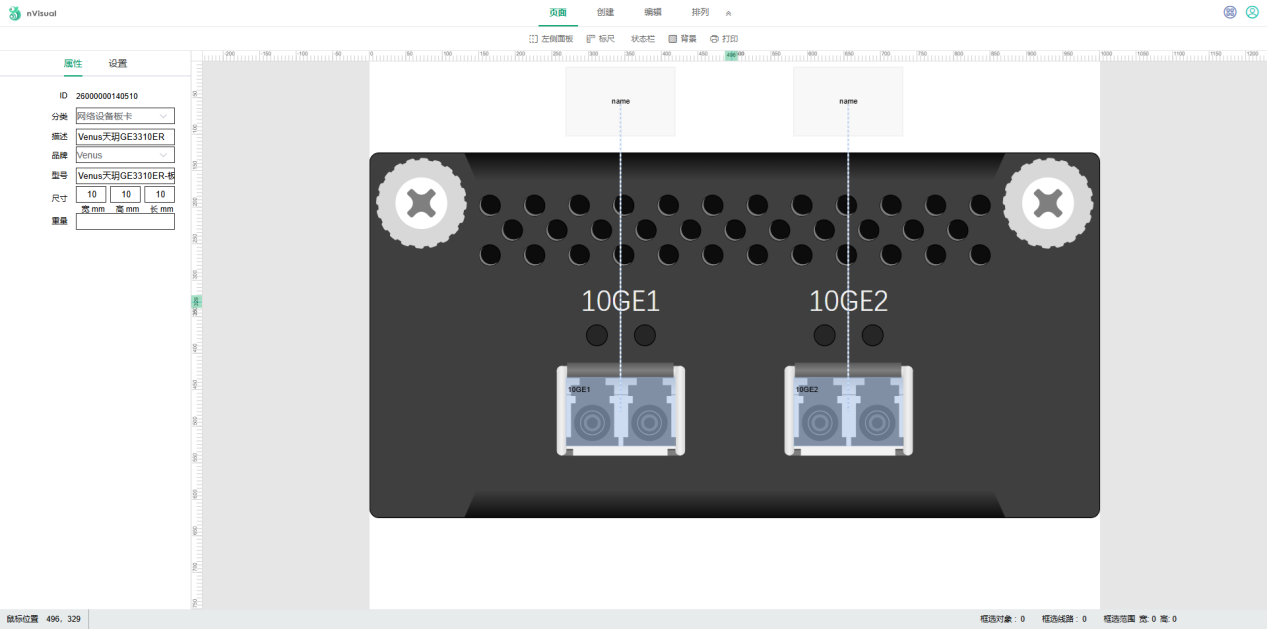Click the 高 mm height field
The width and height of the screenshot is (1267, 629).
pyautogui.click(x=125, y=195)
